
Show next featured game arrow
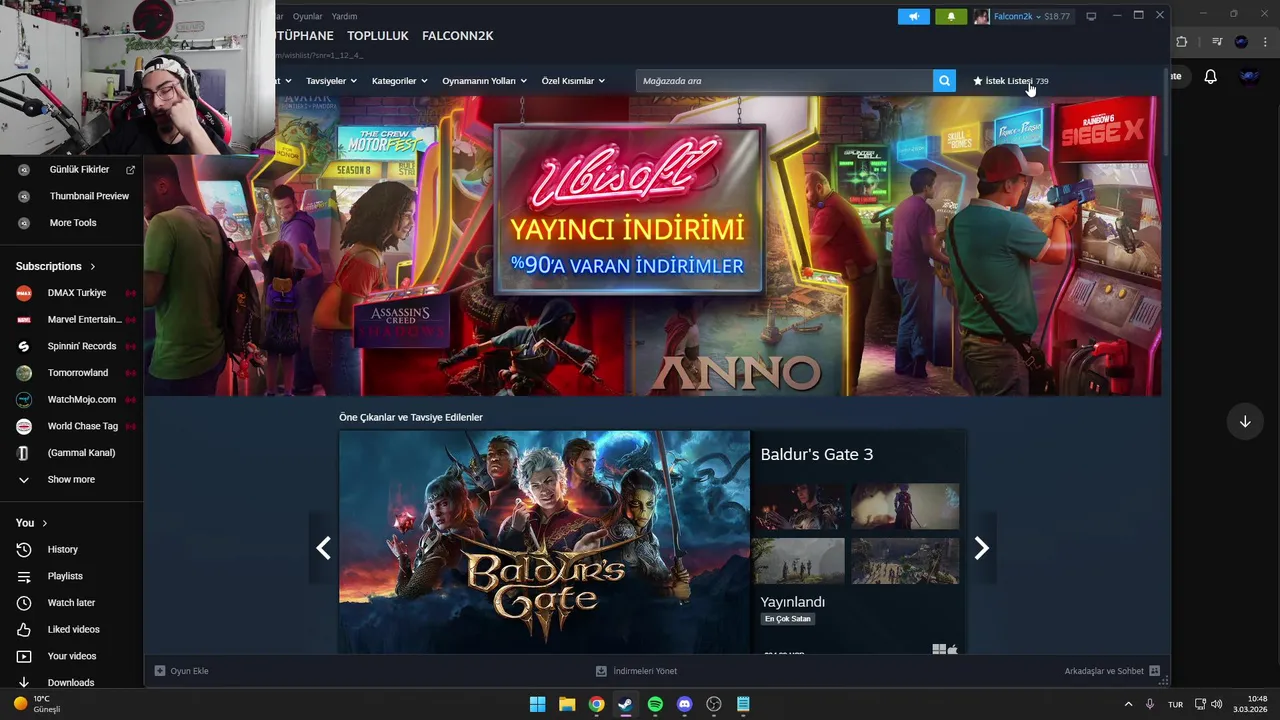pos(982,548)
